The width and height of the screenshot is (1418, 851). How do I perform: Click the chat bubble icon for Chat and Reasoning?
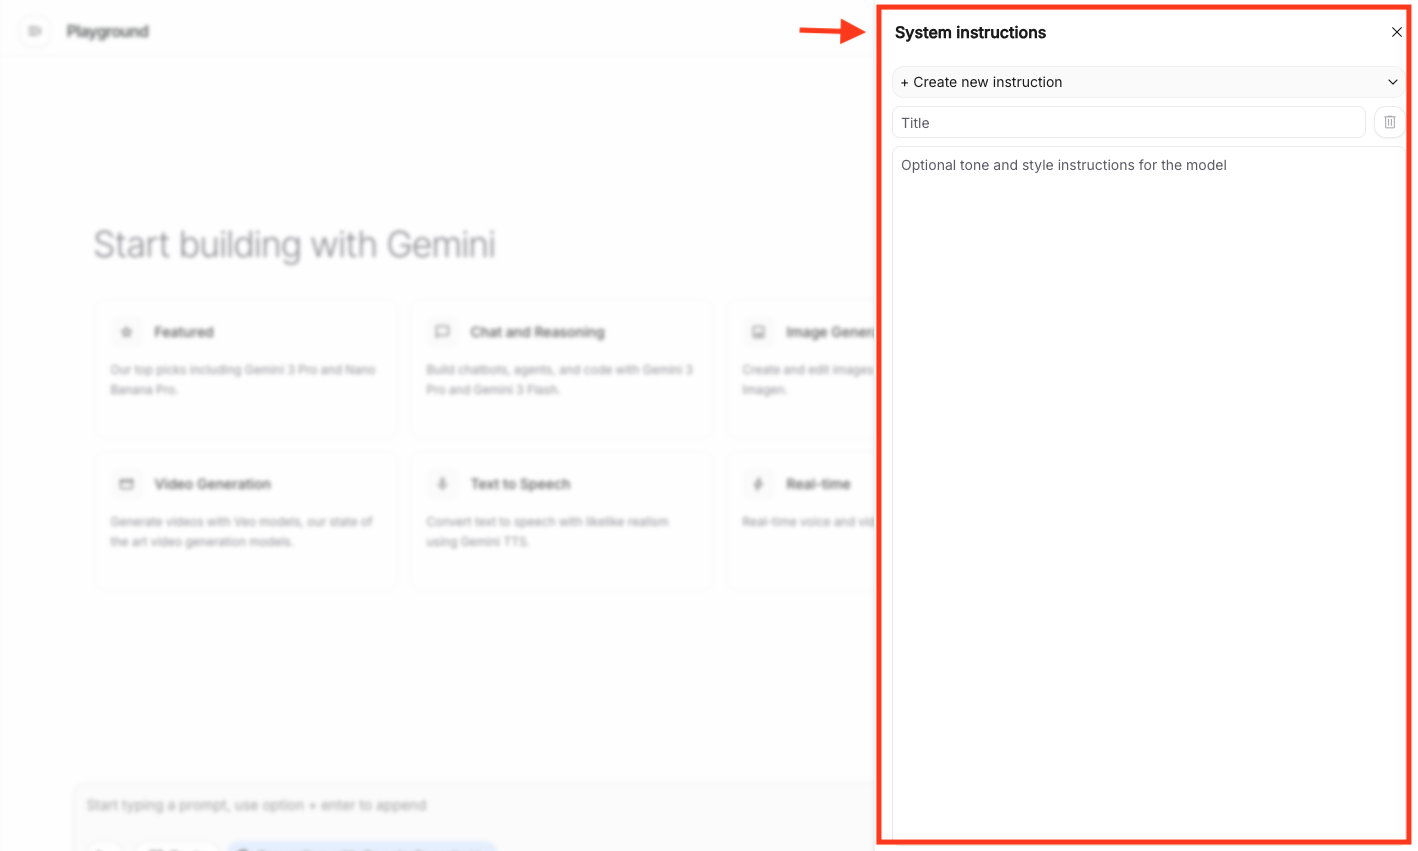coord(442,332)
